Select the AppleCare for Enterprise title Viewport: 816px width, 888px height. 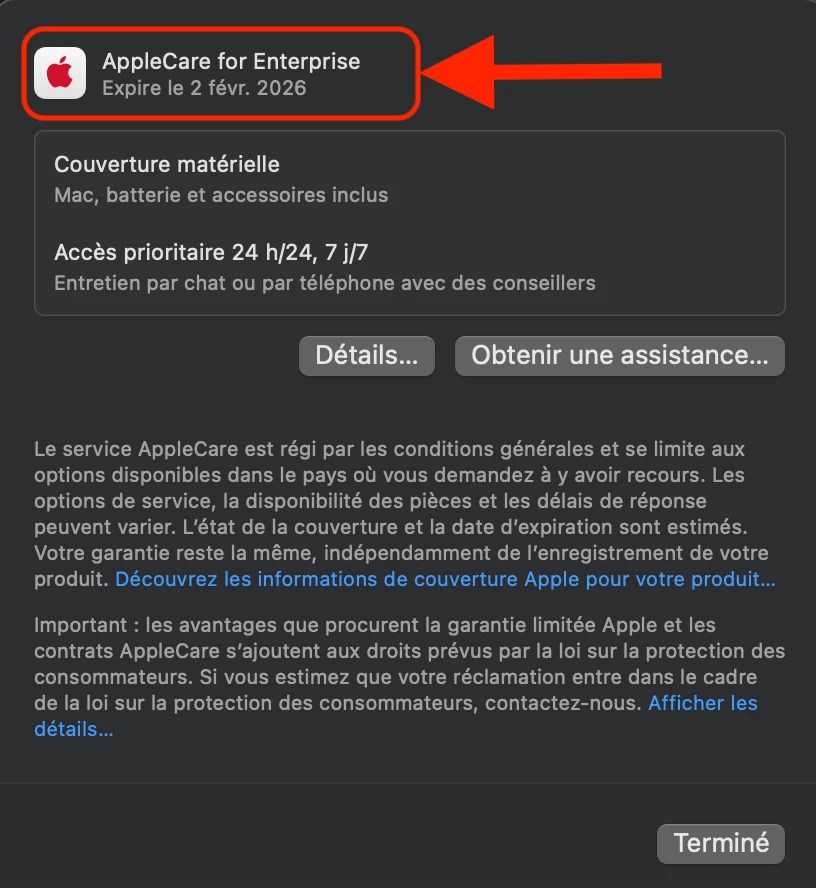pos(231,61)
